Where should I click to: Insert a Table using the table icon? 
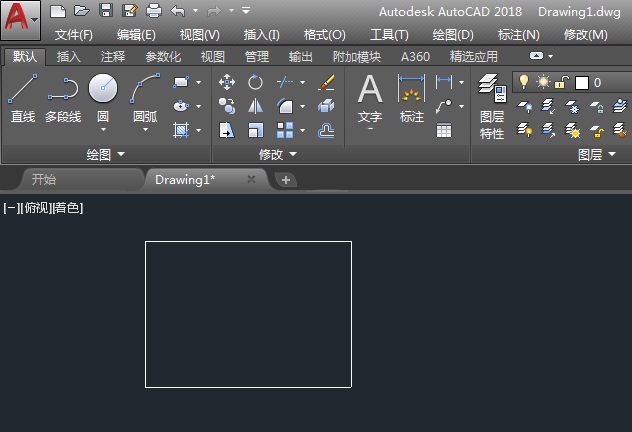pyautogui.click(x=444, y=131)
